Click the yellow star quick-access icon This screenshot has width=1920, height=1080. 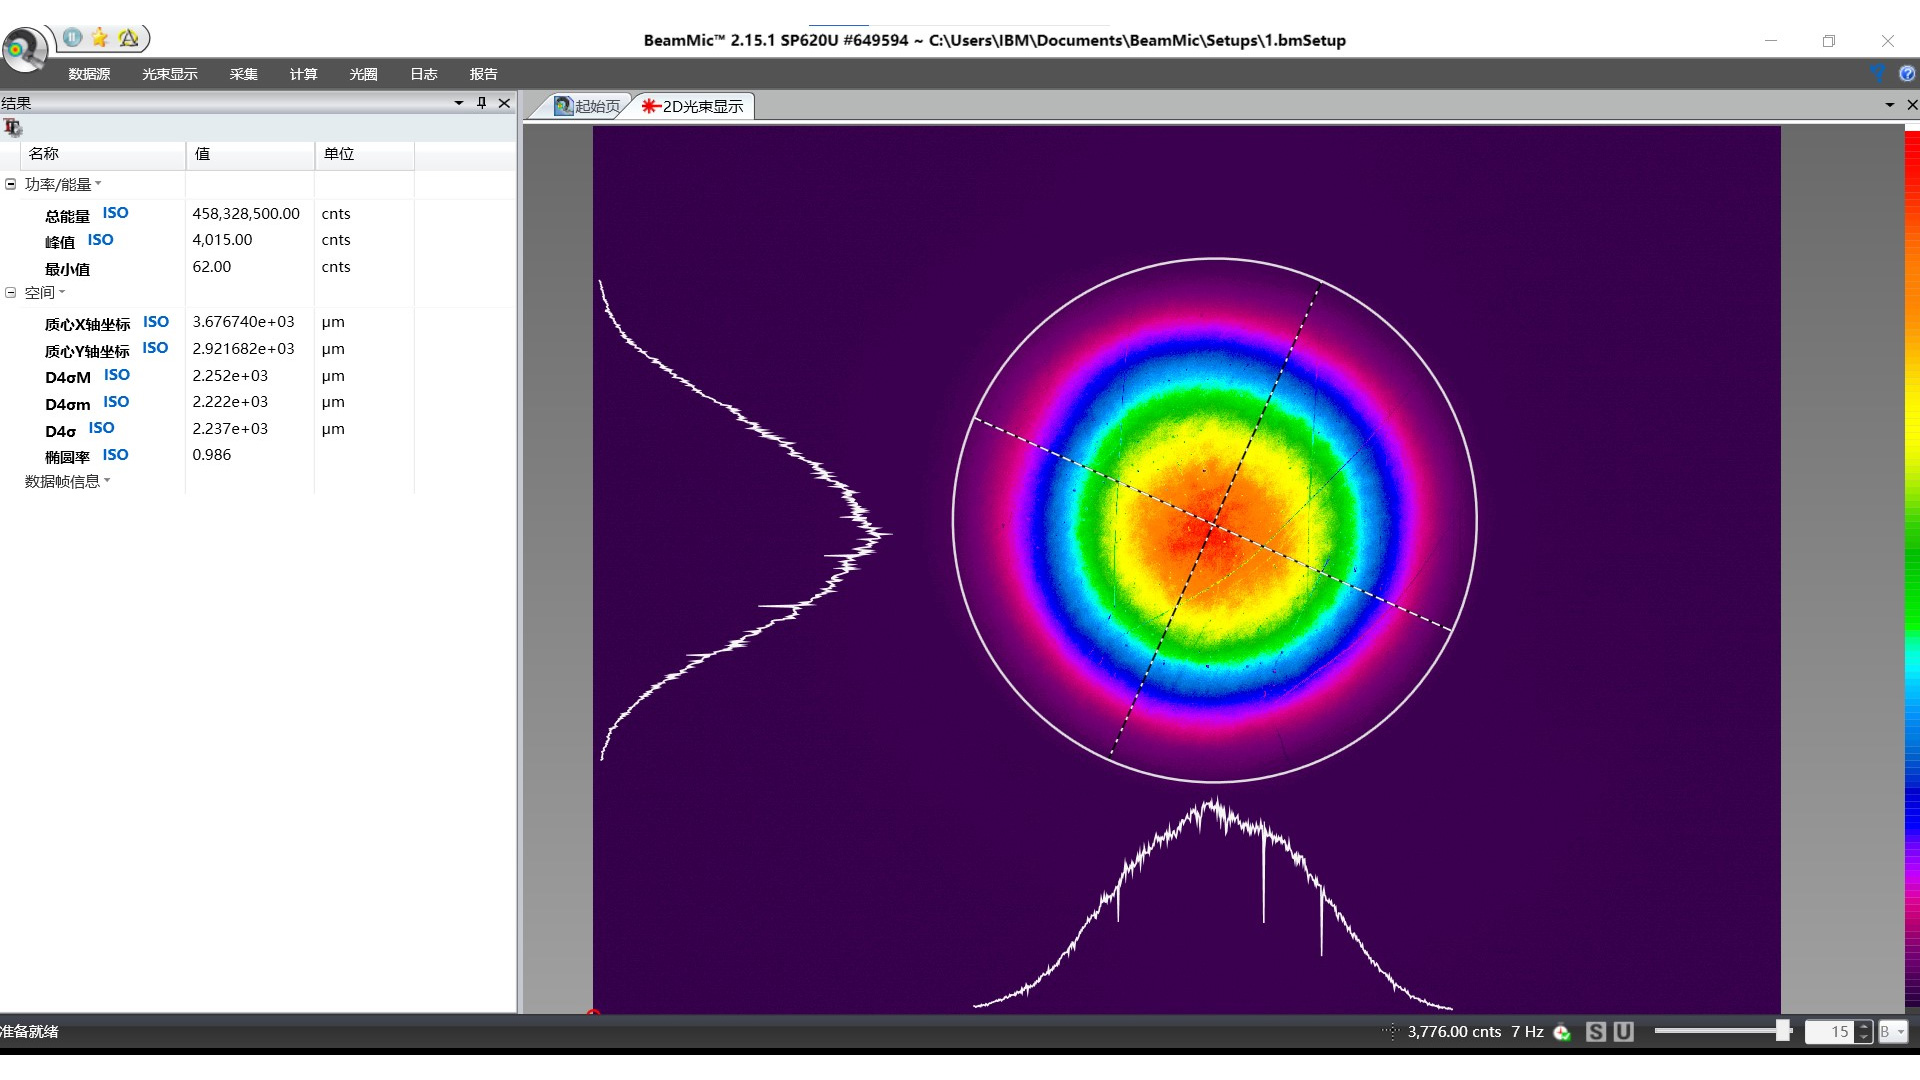click(x=100, y=38)
